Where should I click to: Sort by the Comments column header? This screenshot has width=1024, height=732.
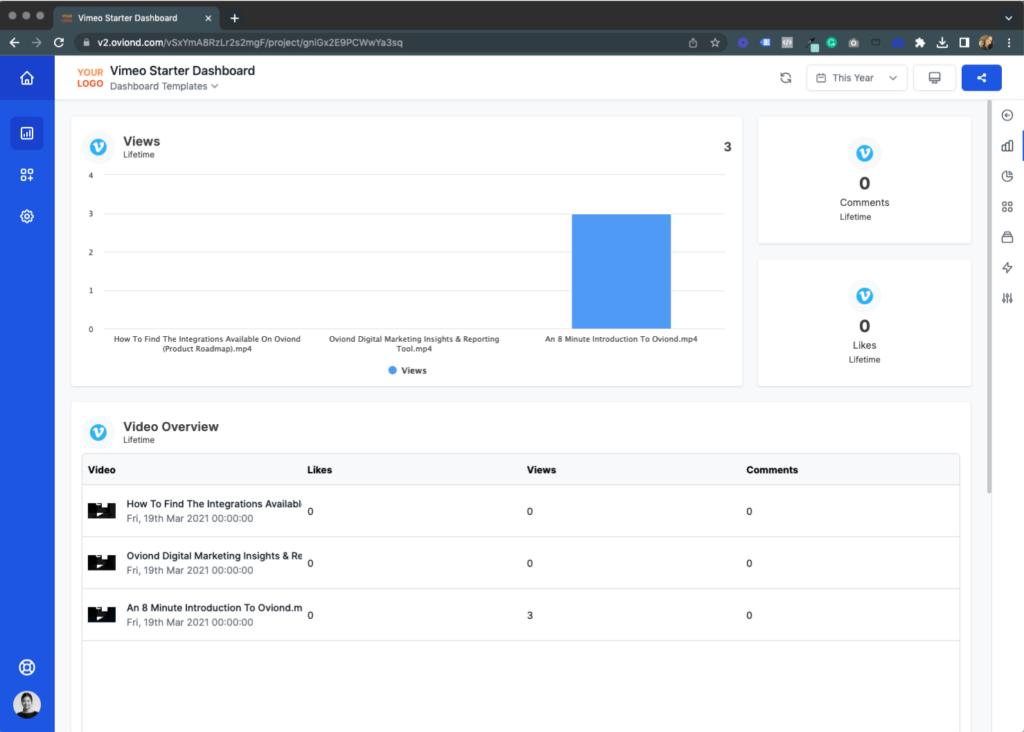tap(772, 469)
